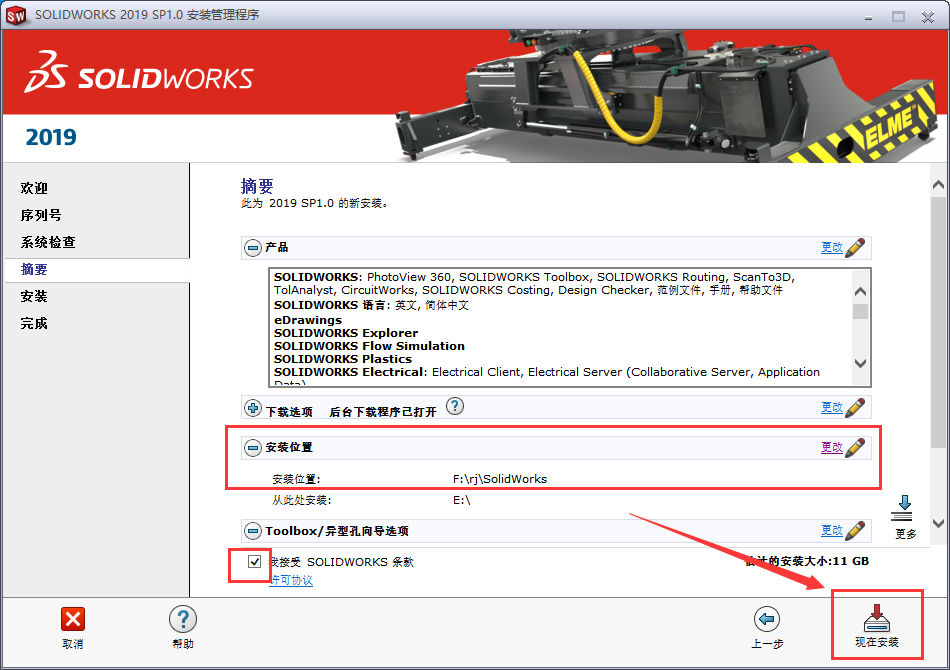Close the installation manager window
The height and width of the screenshot is (670, 950).
click(x=928, y=17)
